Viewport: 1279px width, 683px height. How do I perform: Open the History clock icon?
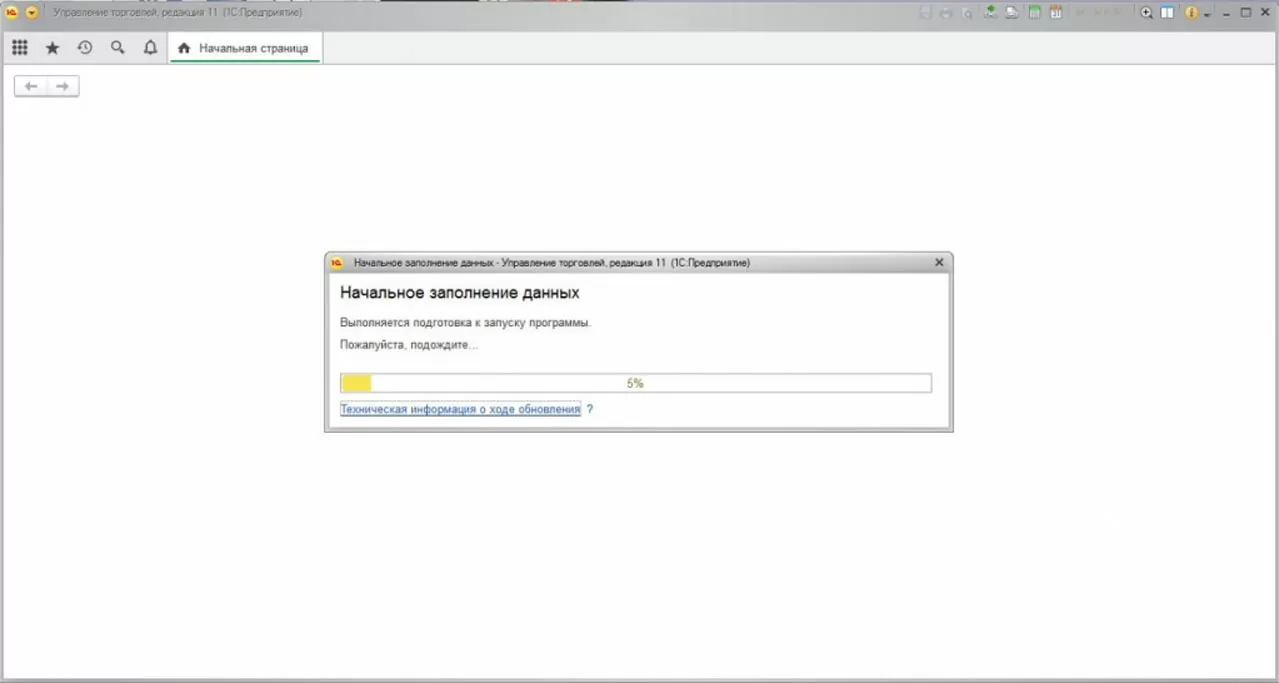85,47
